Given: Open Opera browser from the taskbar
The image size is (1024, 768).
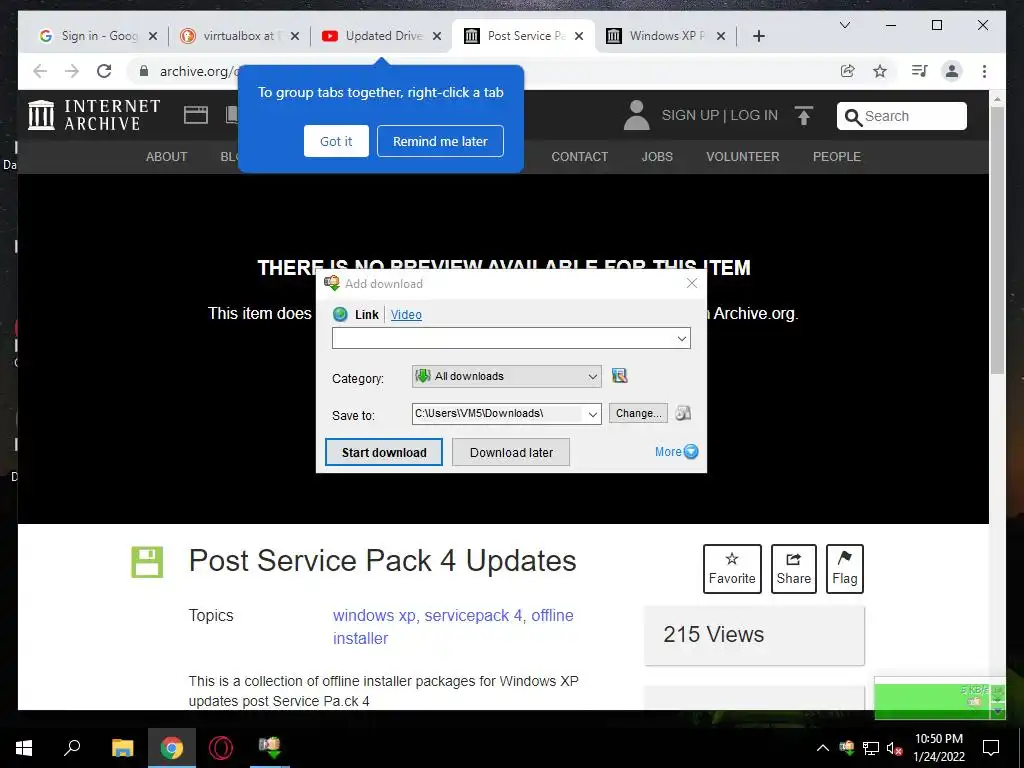Looking at the screenshot, I should tap(221, 748).
